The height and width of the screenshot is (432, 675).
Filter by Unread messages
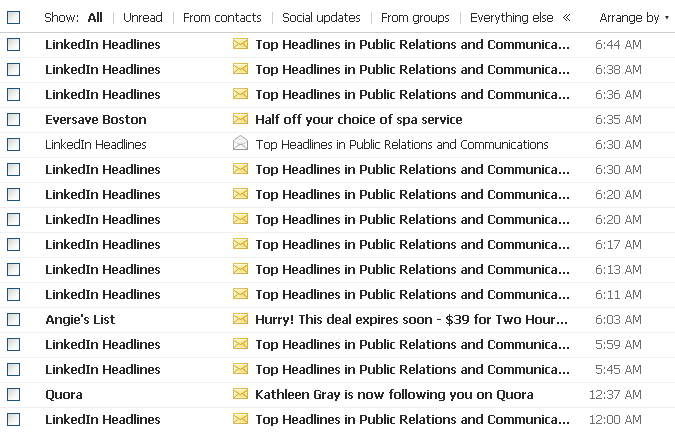pos(142,18)
